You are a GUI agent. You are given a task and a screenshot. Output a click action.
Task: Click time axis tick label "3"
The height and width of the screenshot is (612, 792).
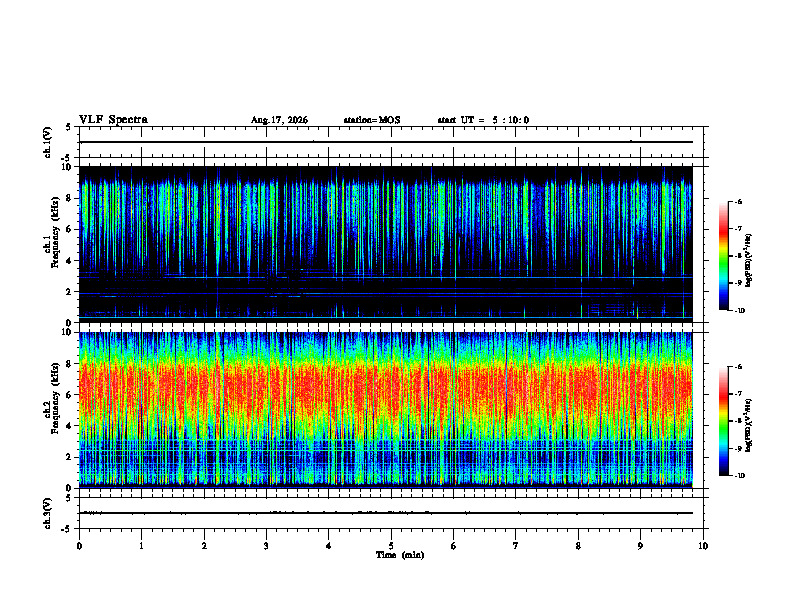(266, 546)
